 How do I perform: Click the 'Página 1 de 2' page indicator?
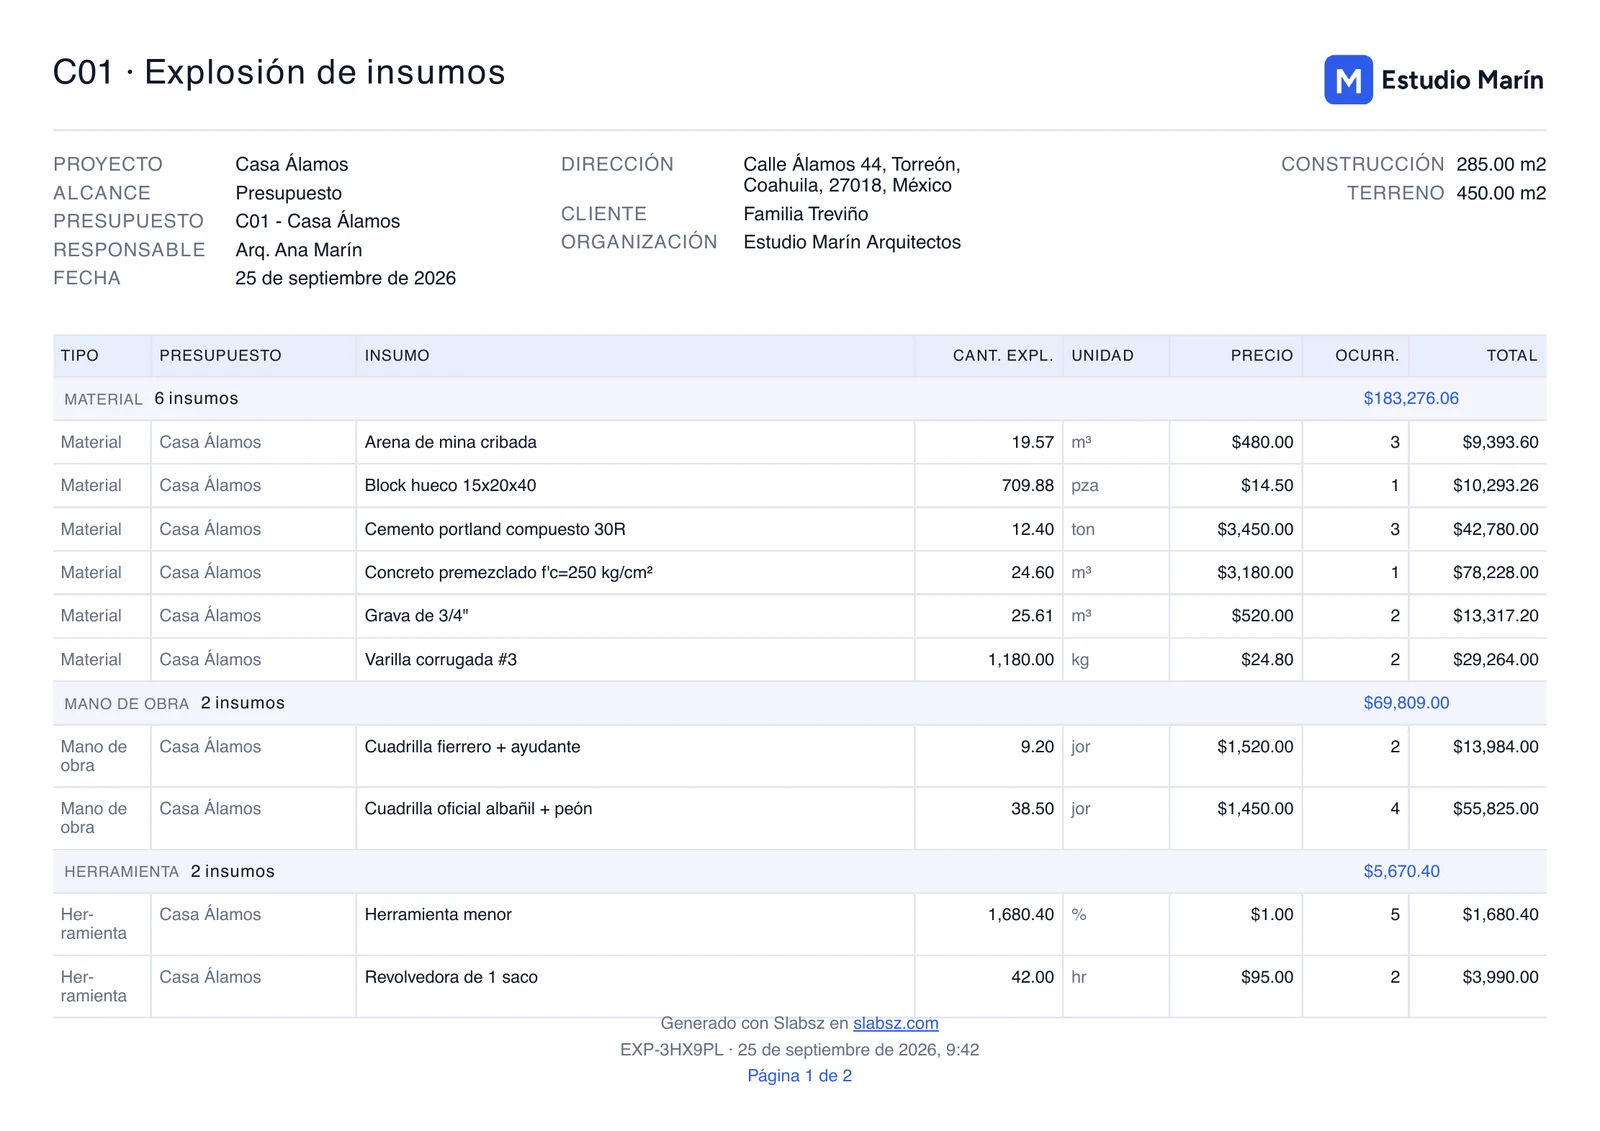click(x=799, y=1075)
